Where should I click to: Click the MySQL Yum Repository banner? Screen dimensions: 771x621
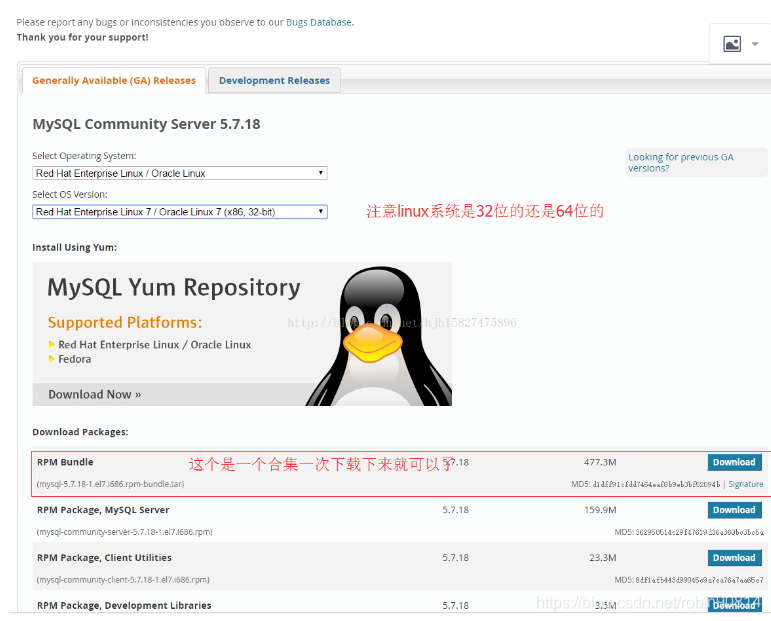point(242,334)
